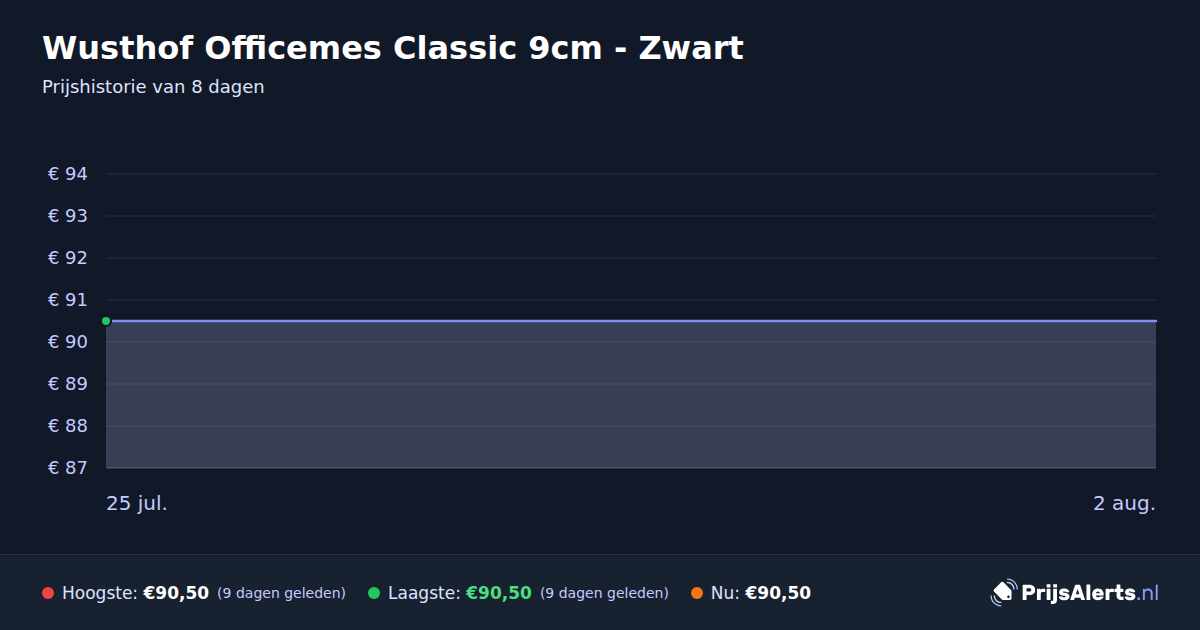
Task: Click the green Laagste €90,50 price value
Action: [x=498, y=593]
